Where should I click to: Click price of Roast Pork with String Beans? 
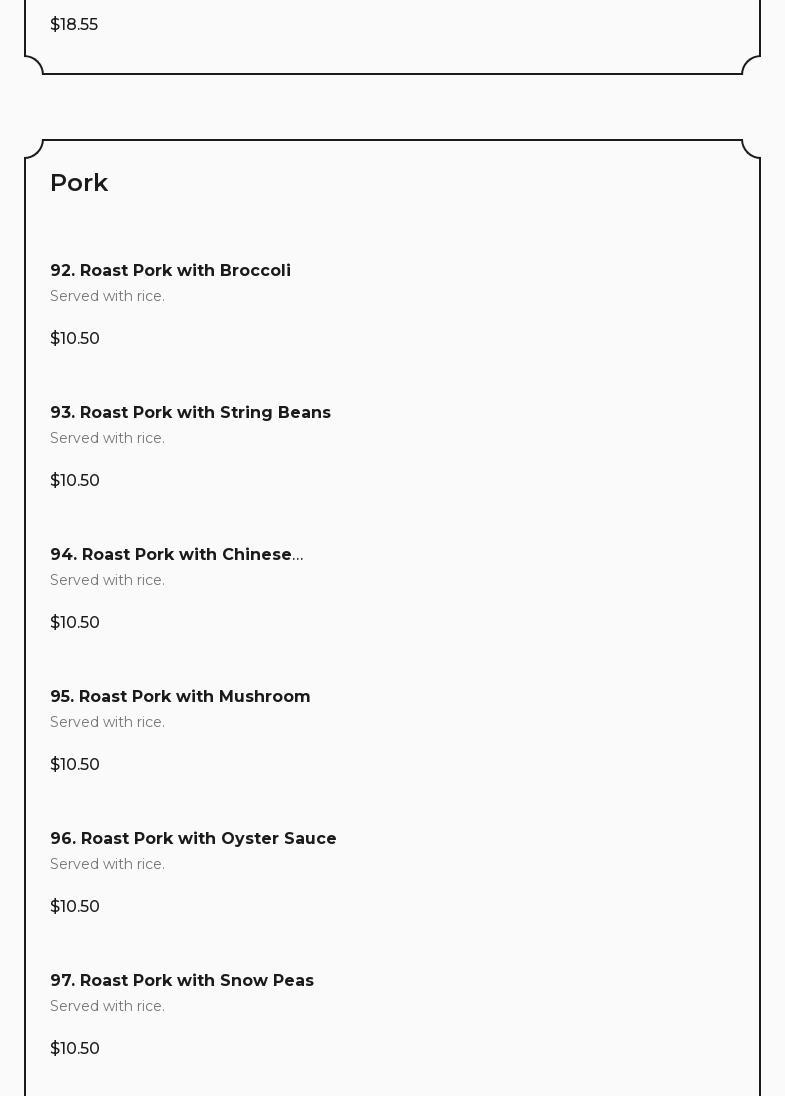[75, 480]
